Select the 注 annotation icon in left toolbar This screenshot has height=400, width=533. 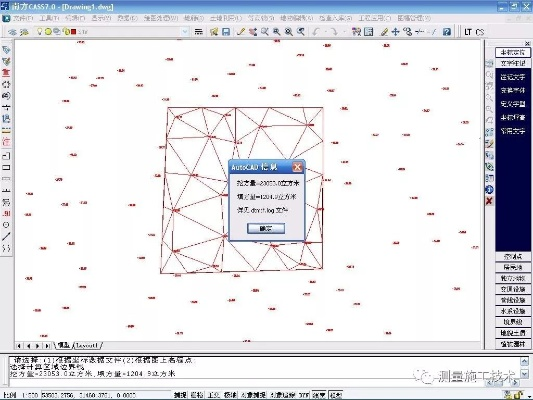(x=6, y=142)
